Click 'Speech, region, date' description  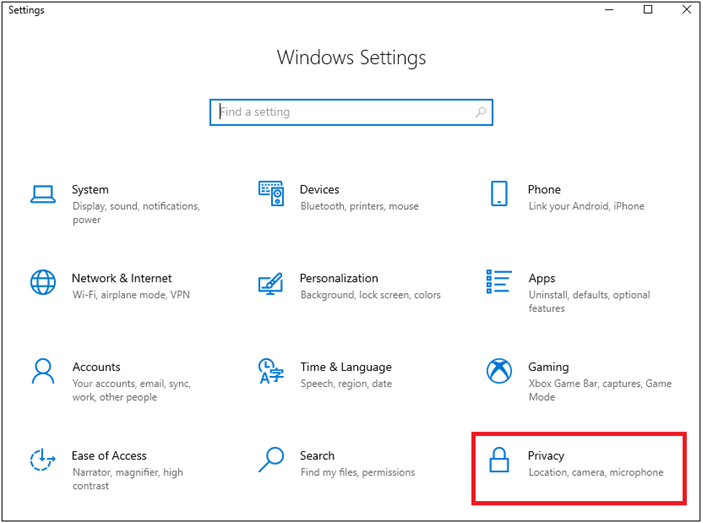tap(346, 384)
